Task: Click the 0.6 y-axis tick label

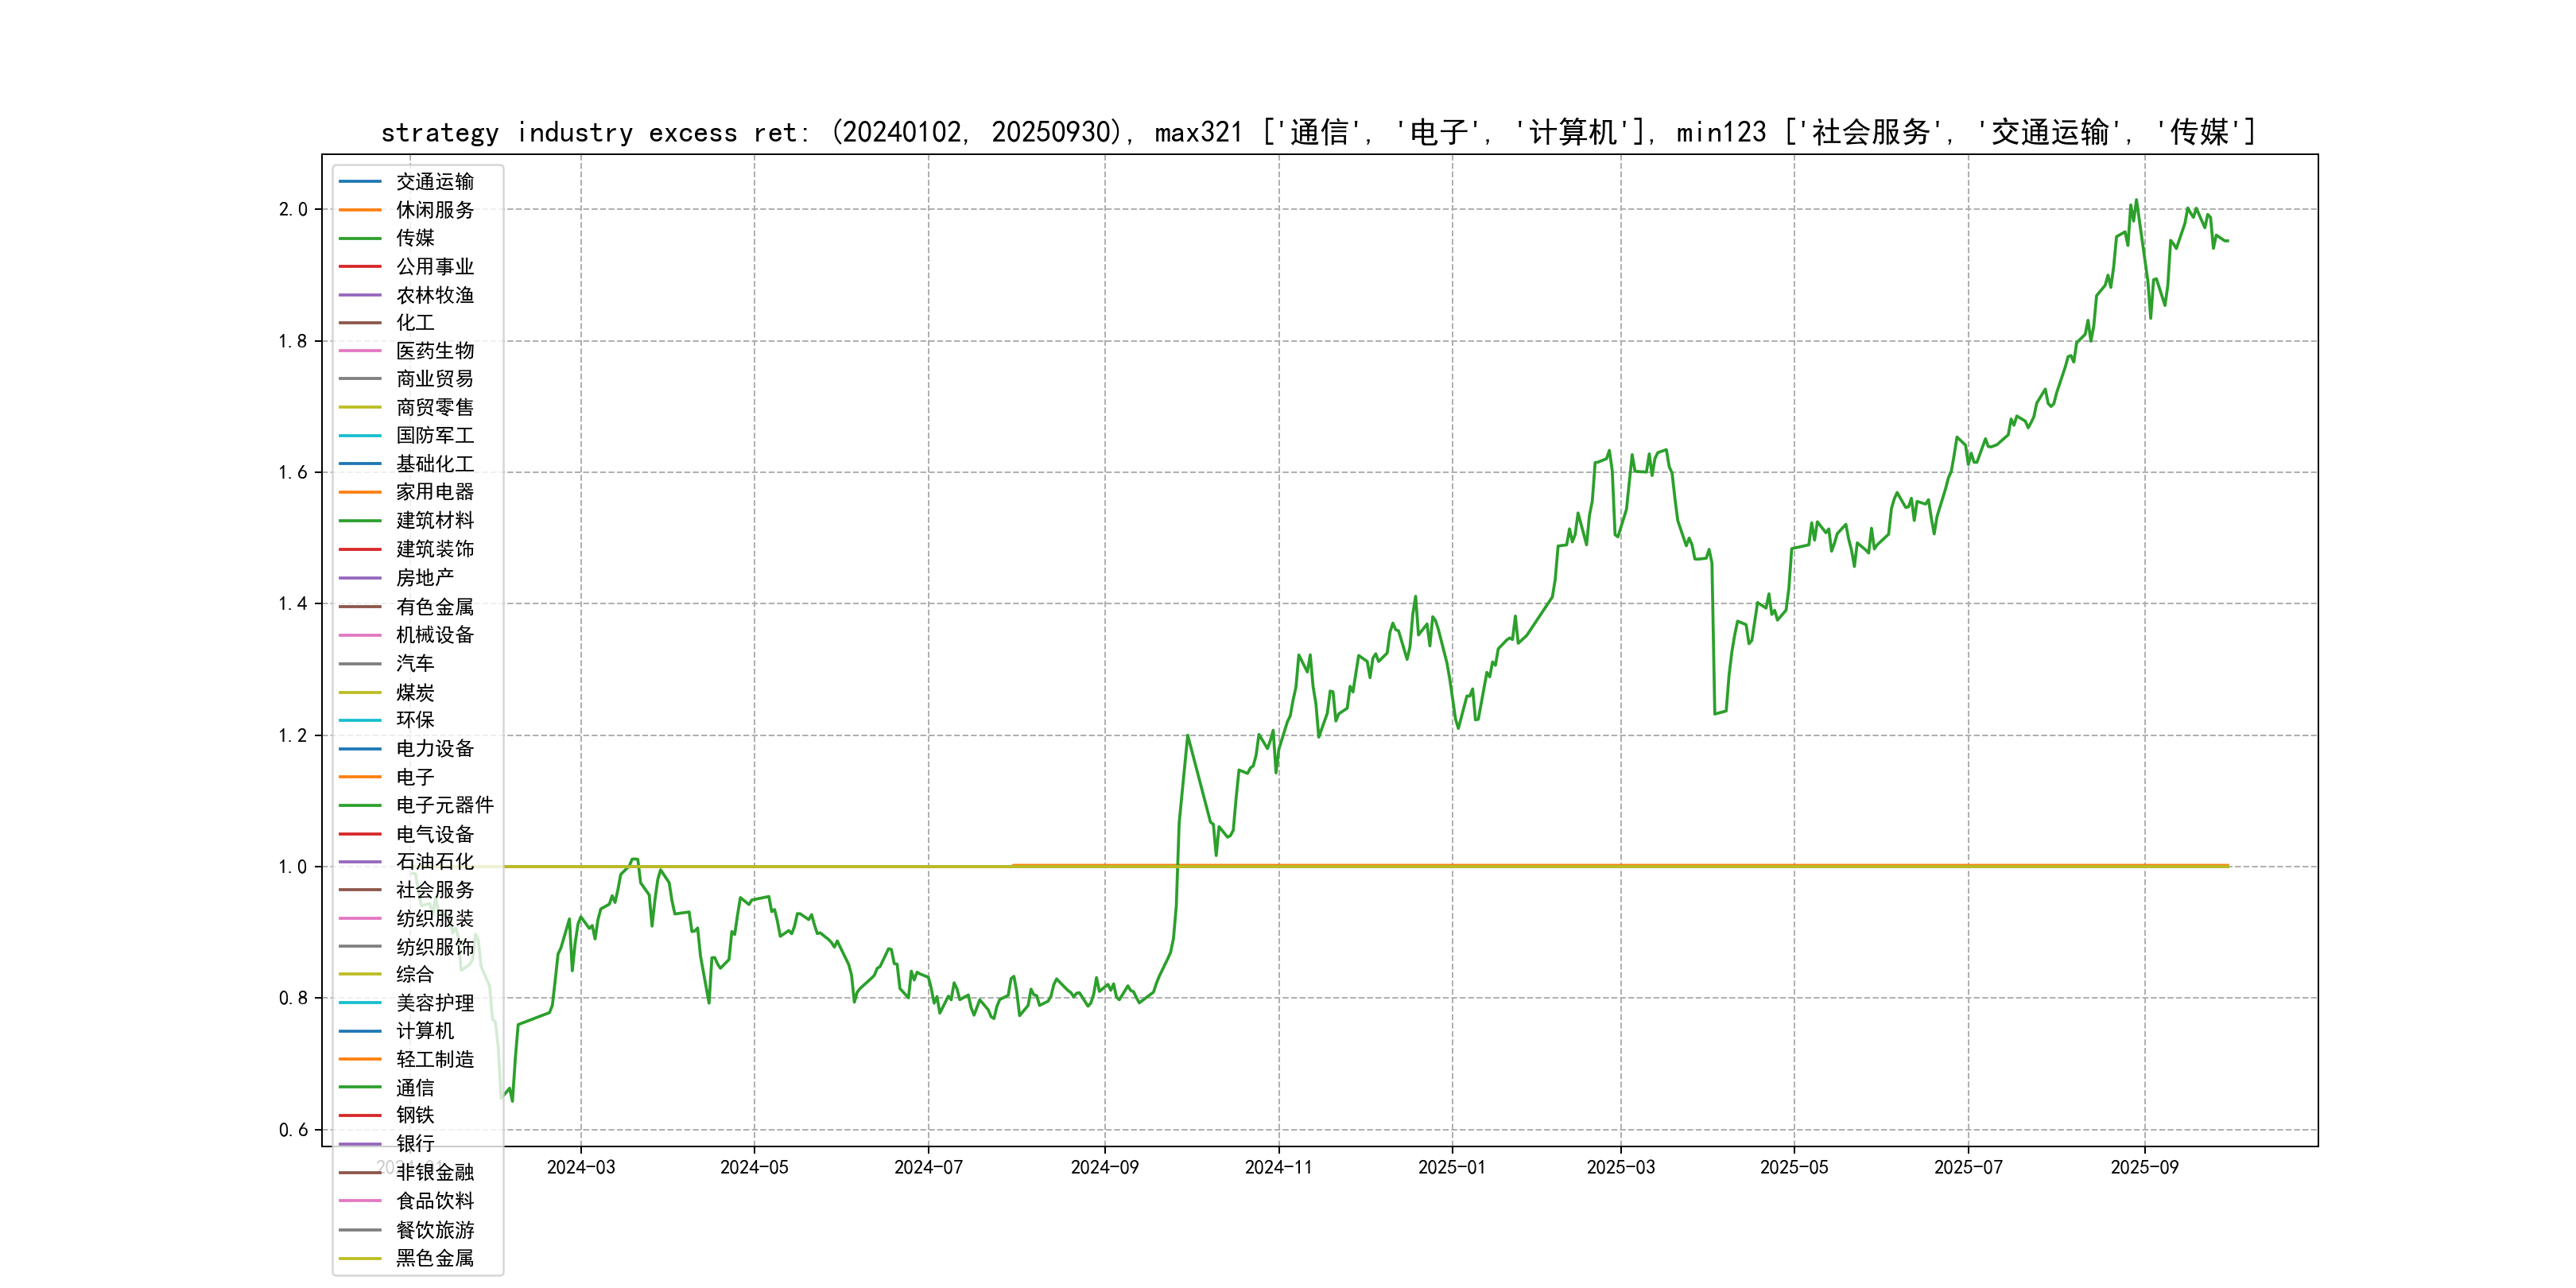Action: 293,1130
